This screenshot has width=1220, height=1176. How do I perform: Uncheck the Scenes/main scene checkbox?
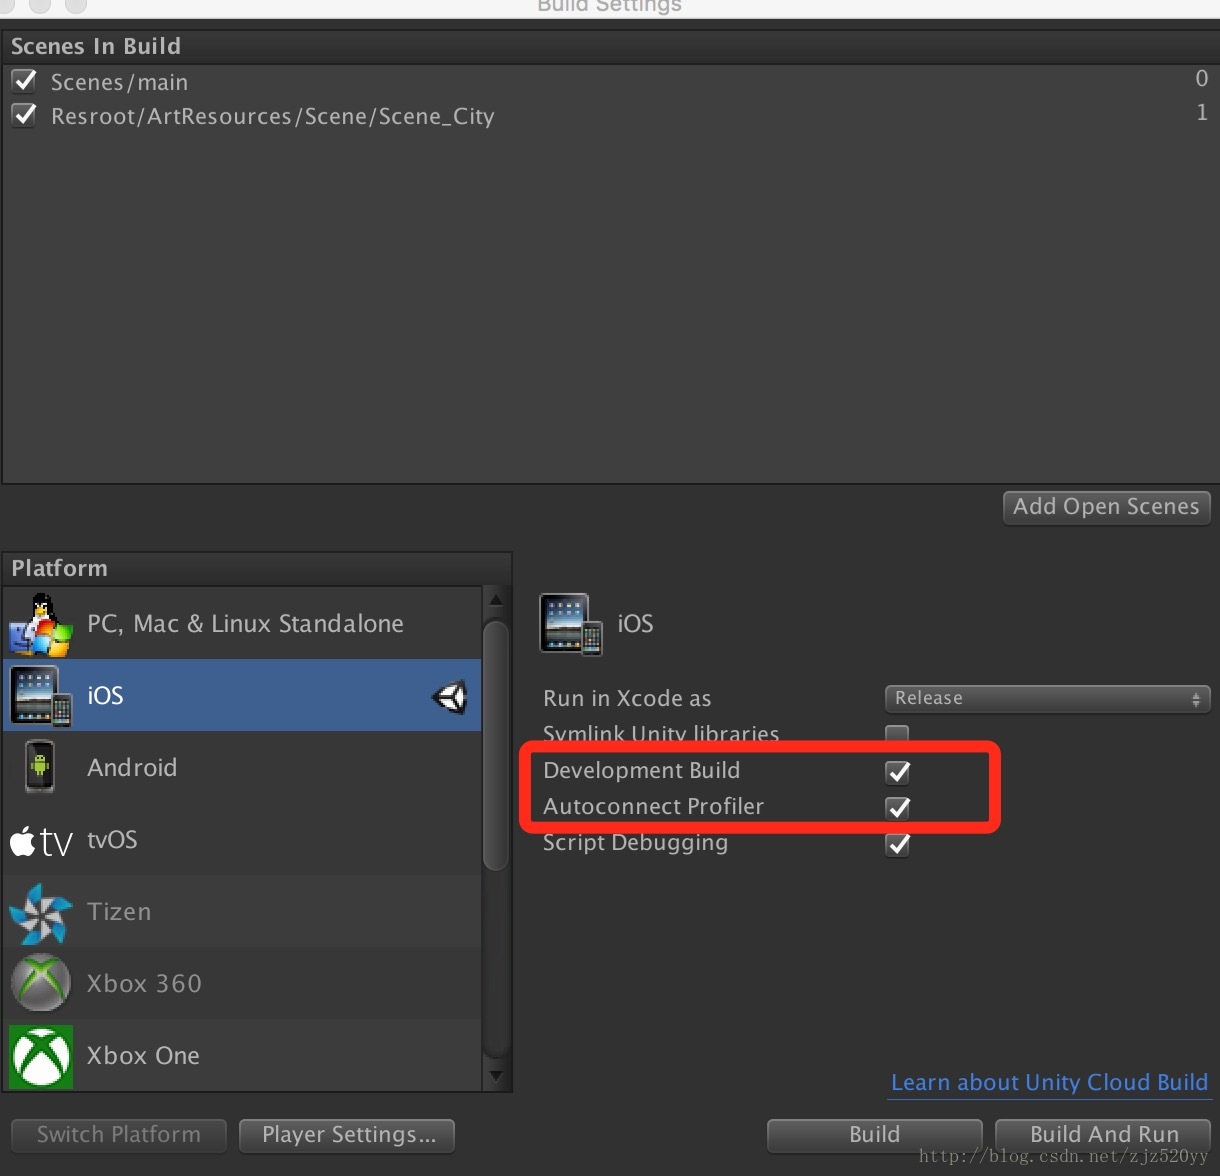(x=24, y=81)
